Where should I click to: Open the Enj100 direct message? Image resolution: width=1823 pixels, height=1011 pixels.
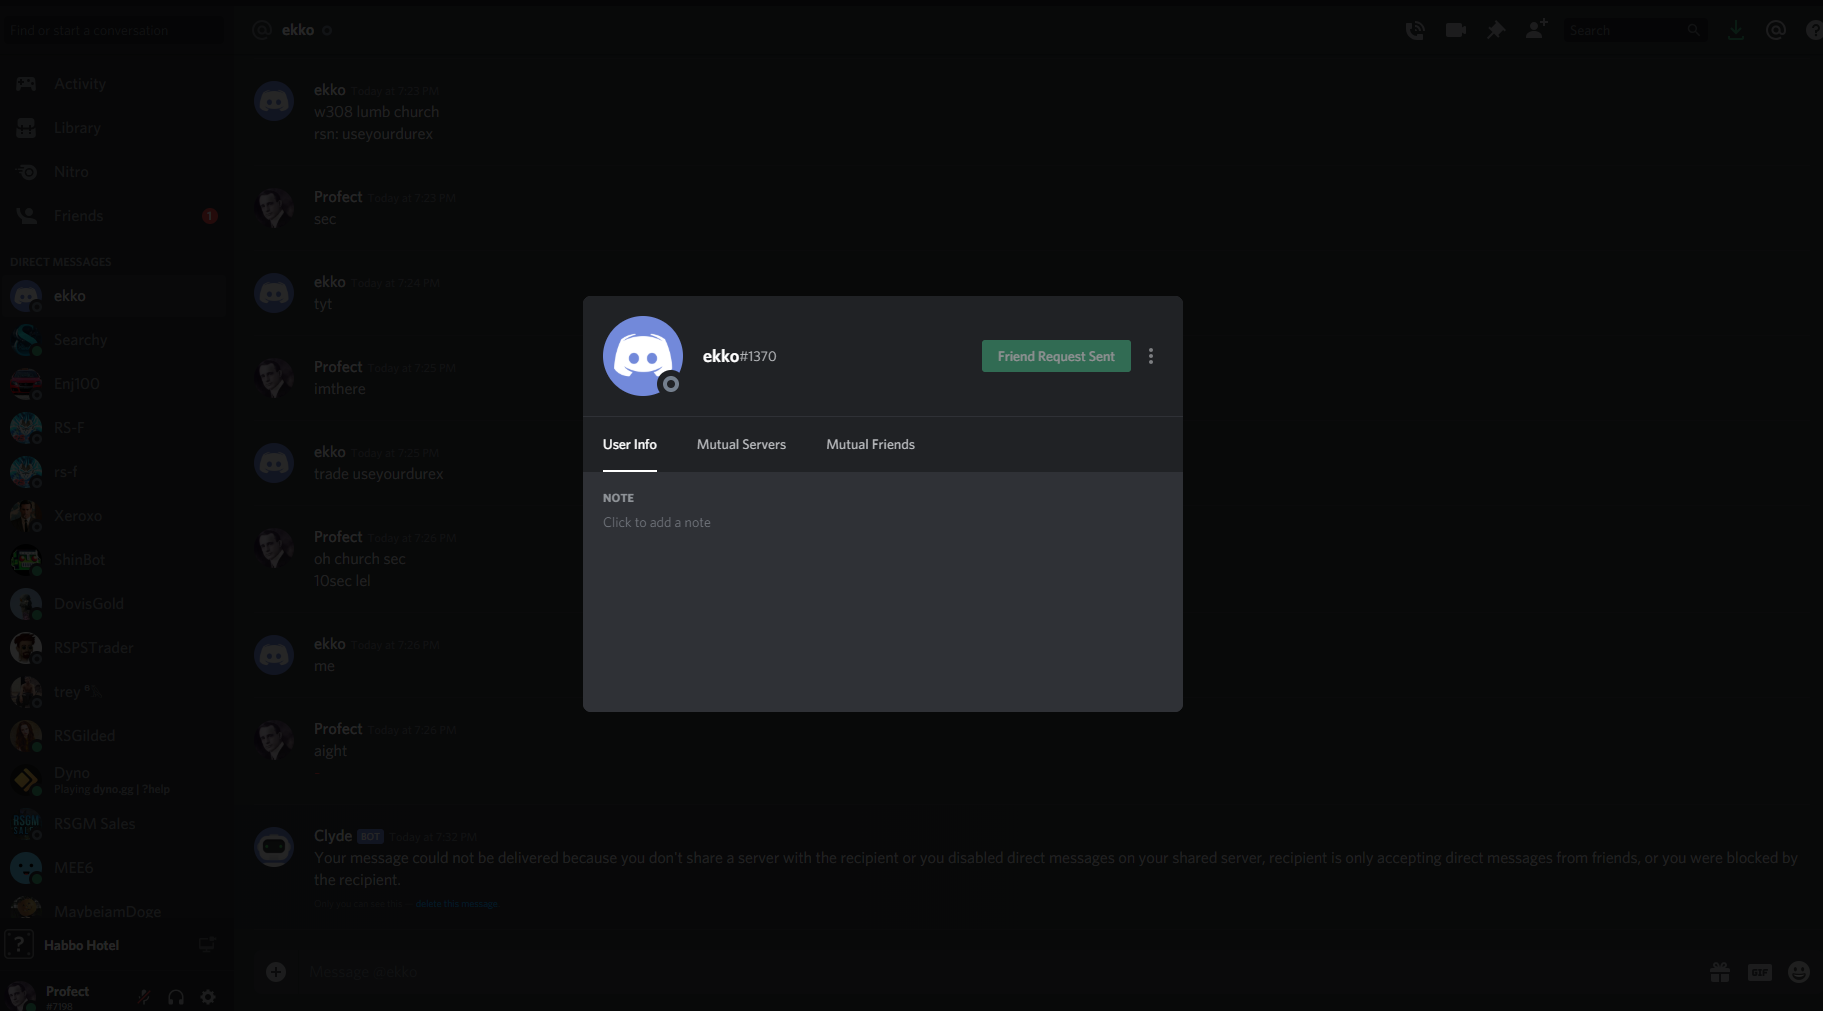pos(113,384)
